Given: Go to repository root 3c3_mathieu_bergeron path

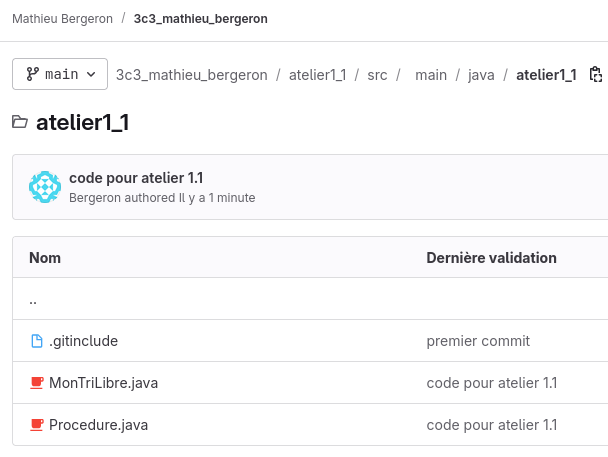Looking at the screenshot, I should 192,75.
